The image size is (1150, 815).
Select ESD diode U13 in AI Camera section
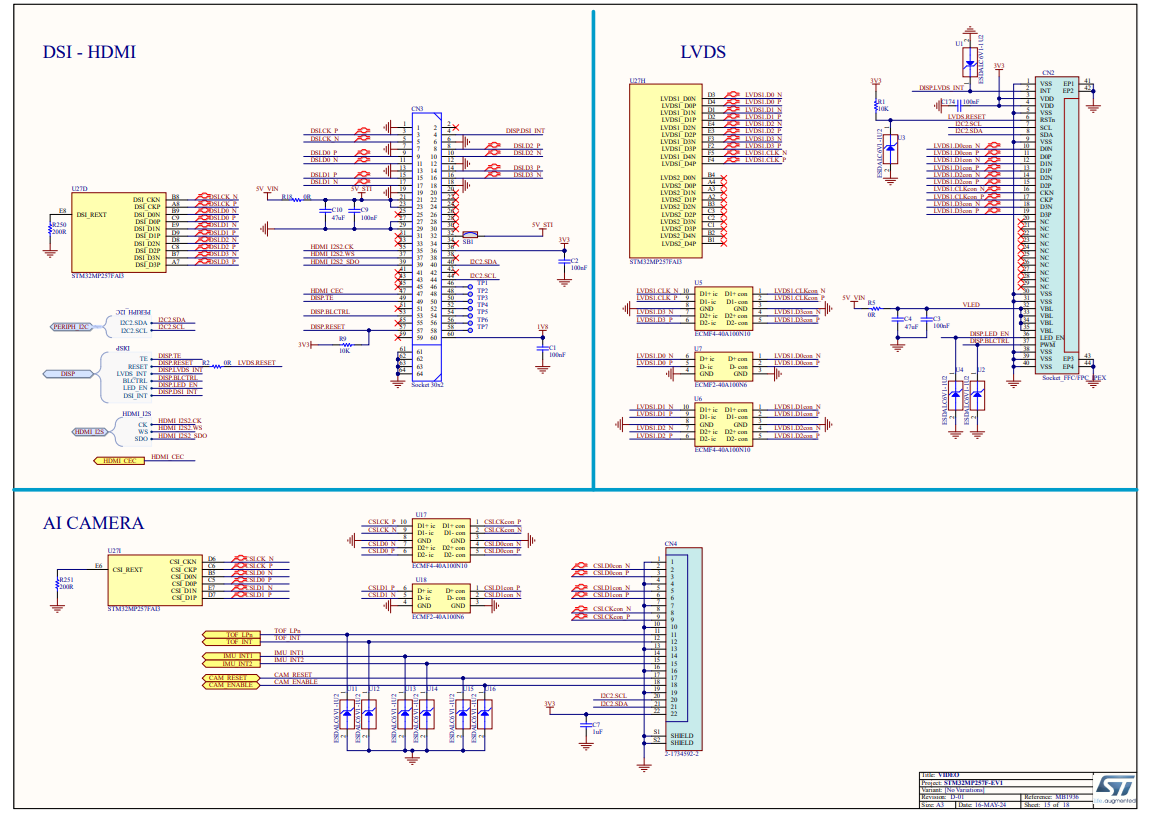tap(405, 714)
